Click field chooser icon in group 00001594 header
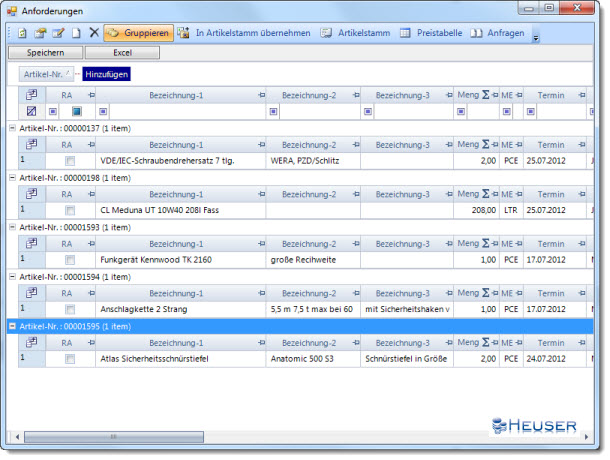This screenshot has width=610, height=460. tap(32, 293)
